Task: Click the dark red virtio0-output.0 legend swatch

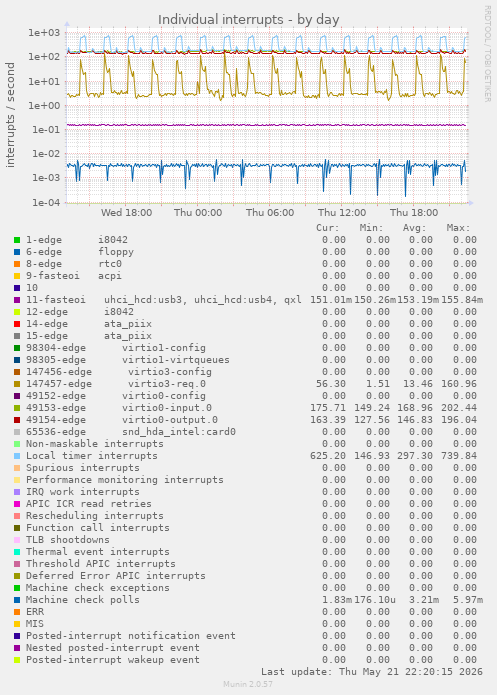Action: click(x=17, y=420)
